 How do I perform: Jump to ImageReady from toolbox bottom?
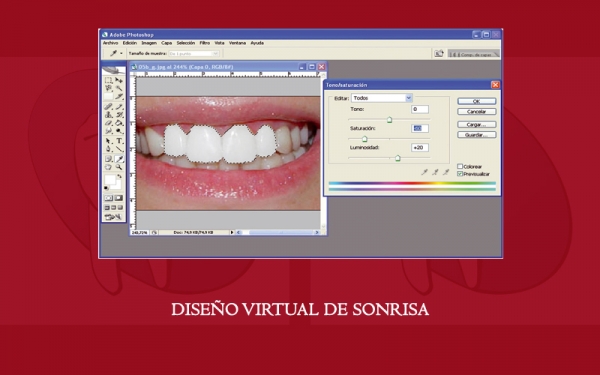[x=114, y=217]
